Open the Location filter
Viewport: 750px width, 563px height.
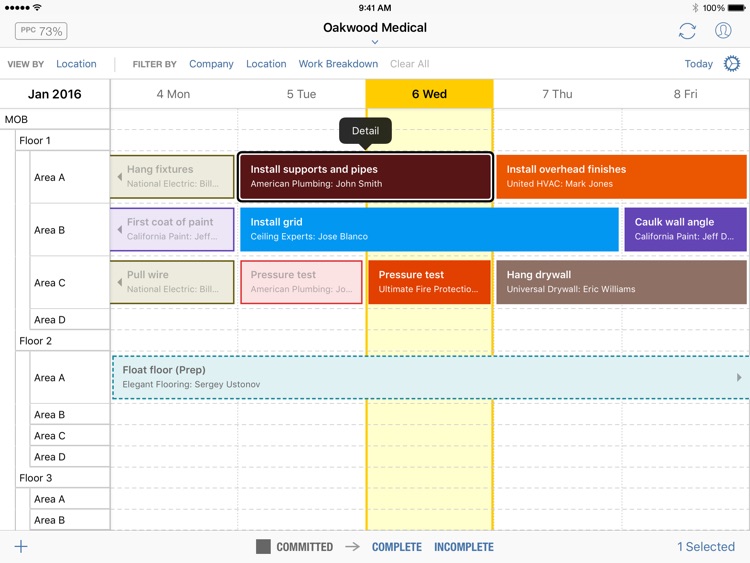[266, 64]
